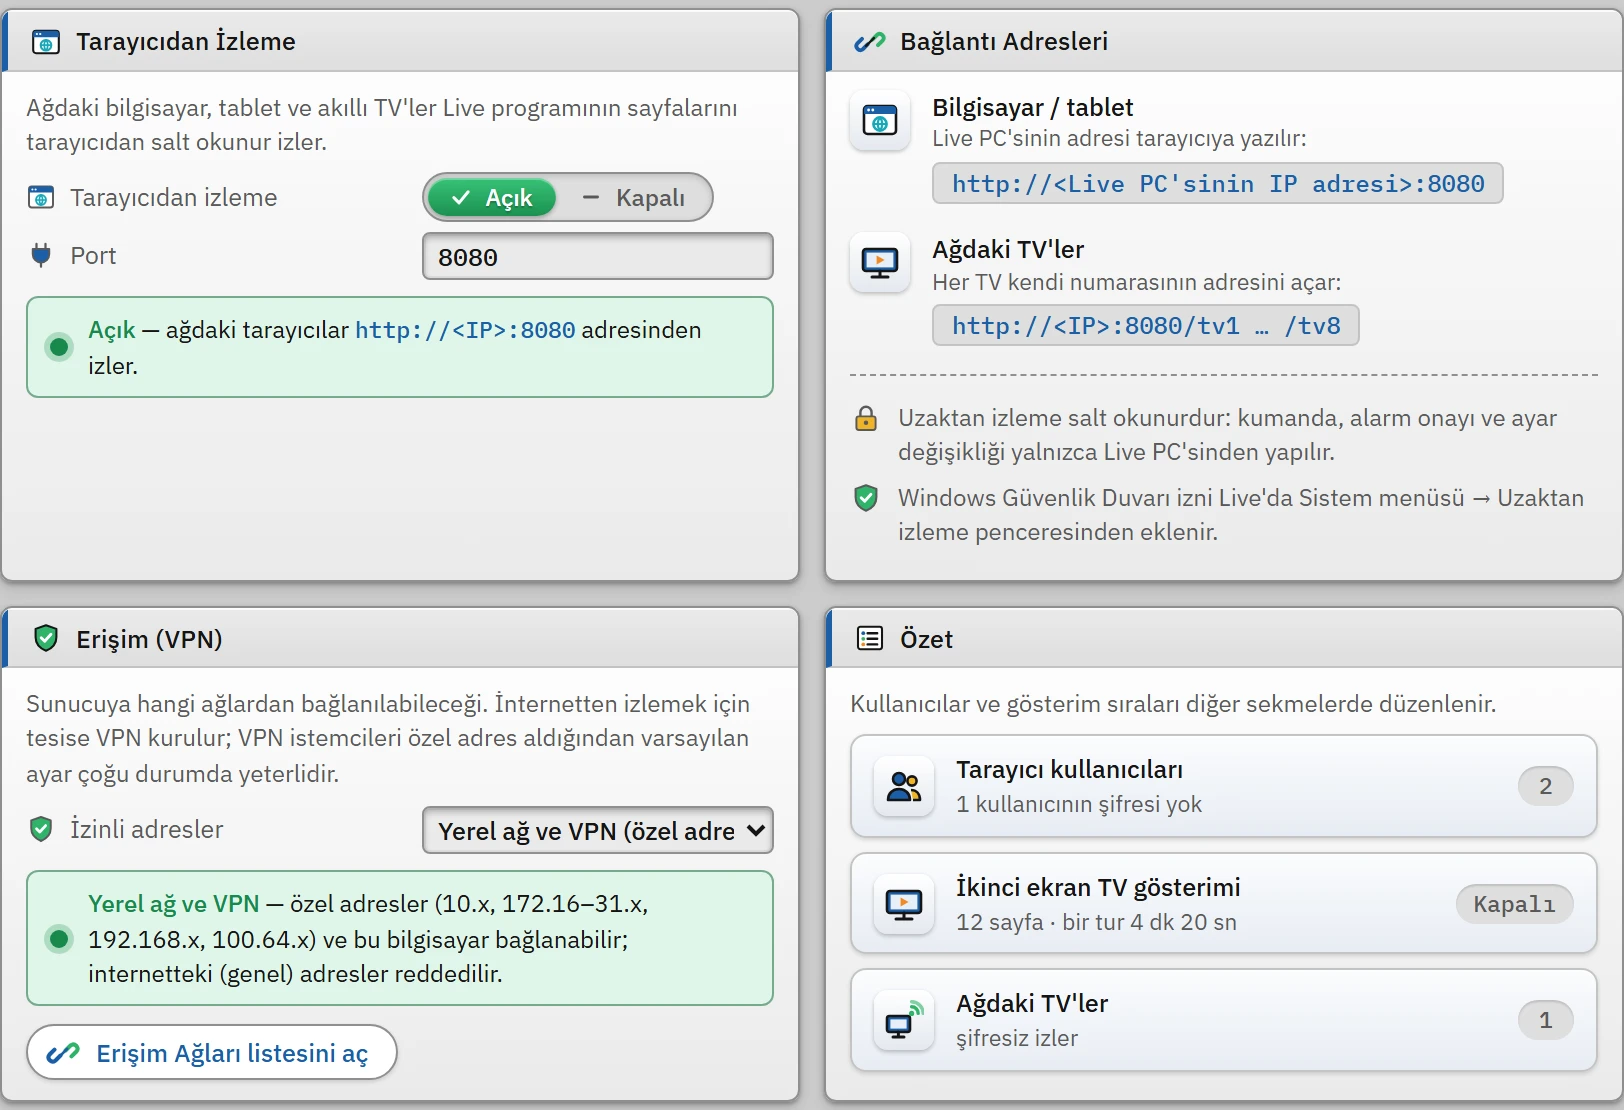Viewport: 1624px width, 1110px height.
Task: Open the Ağdaki TV'ler summary card
Action: click(1223, 1020)
